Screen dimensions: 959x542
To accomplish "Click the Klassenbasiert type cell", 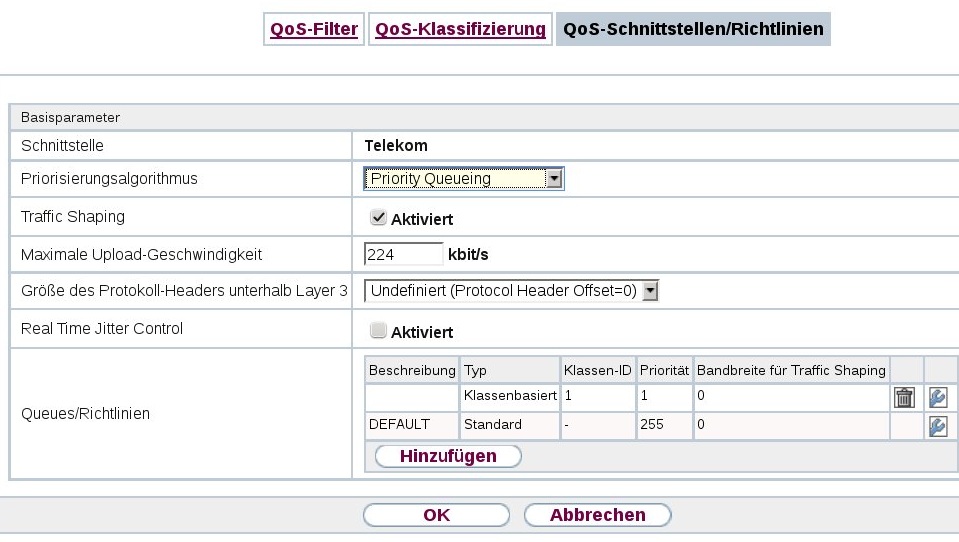I will coord(510,397).
